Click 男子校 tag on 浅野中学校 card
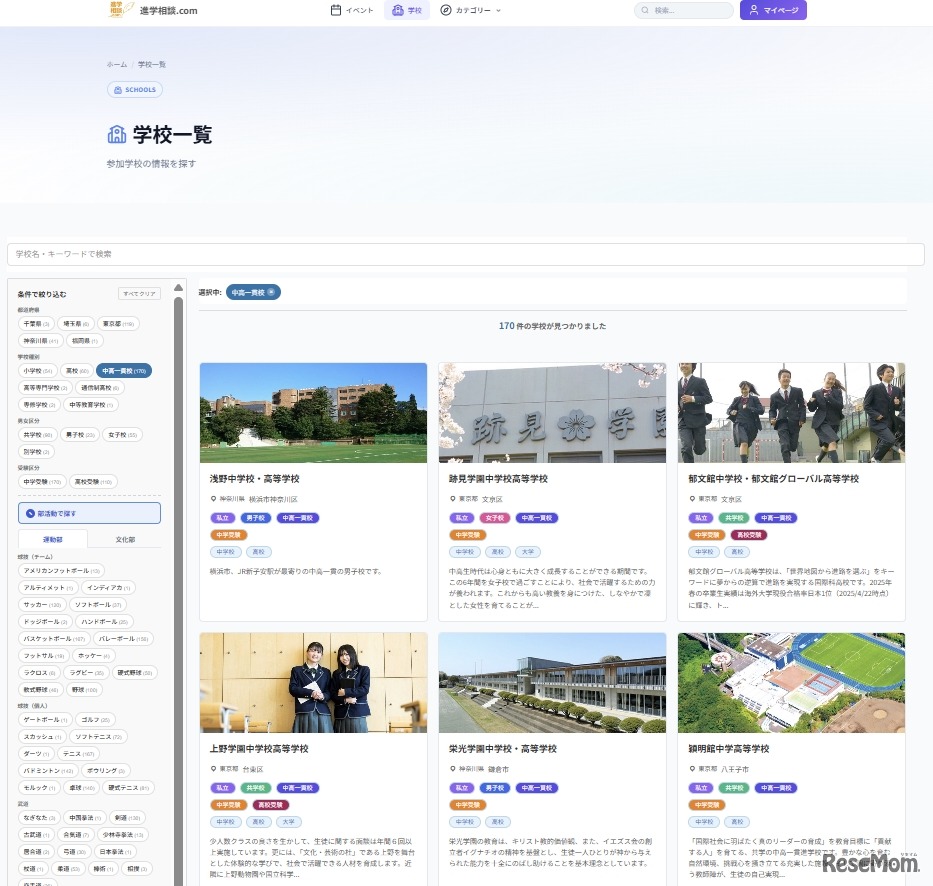 pyautogui.click(x=256, y=518)
